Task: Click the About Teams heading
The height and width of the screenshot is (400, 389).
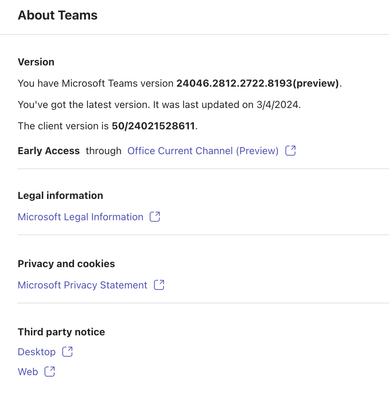Action: pos(58,15)
